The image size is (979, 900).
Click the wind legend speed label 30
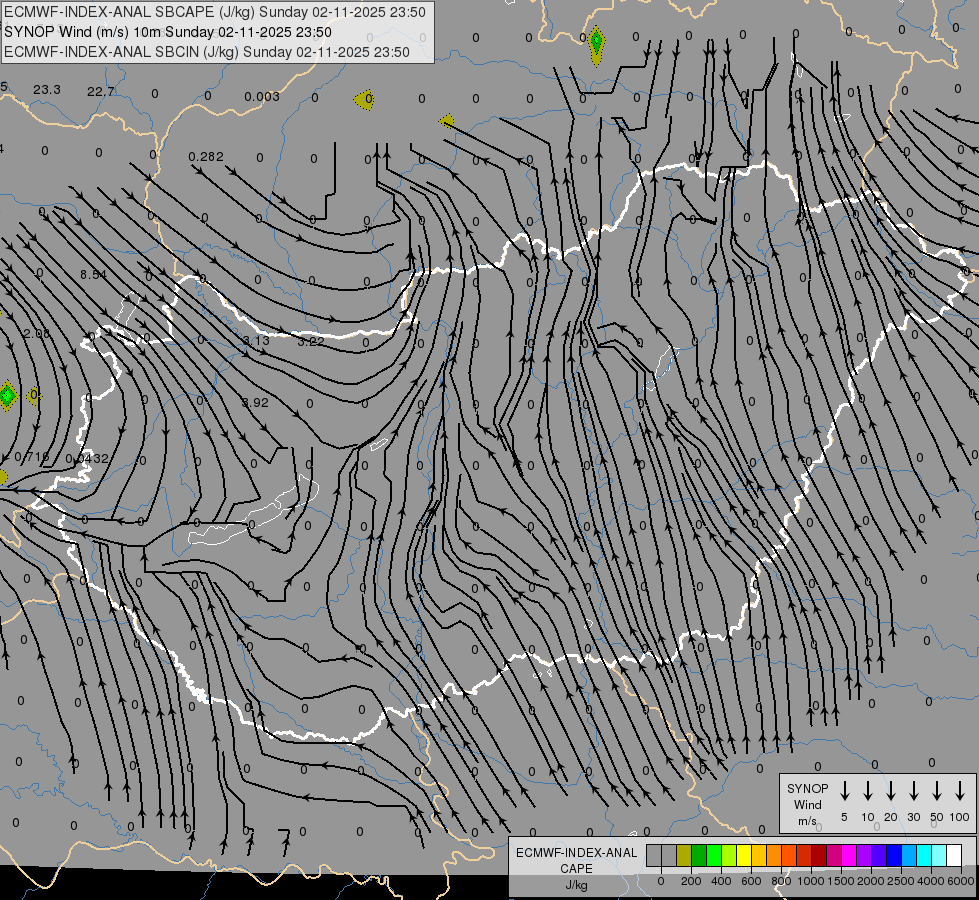914,817
